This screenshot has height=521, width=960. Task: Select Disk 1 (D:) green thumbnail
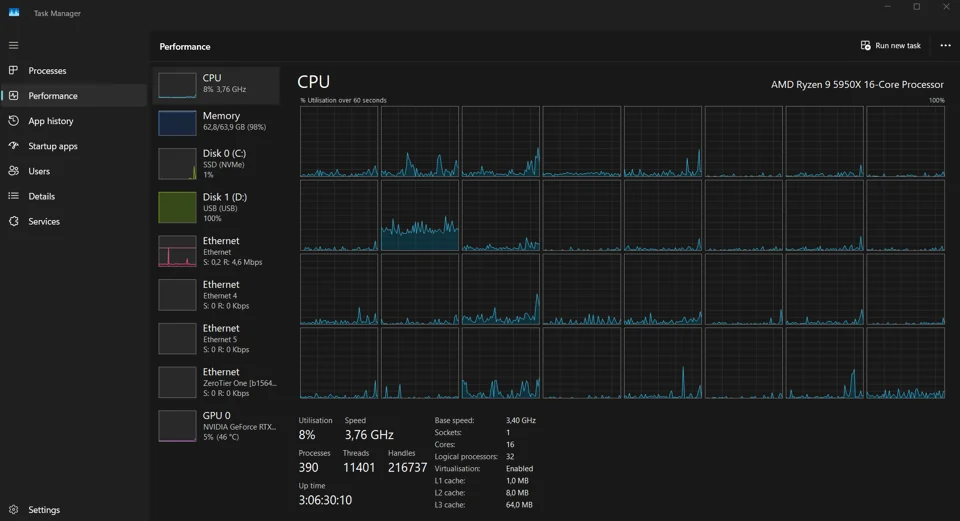177,208
